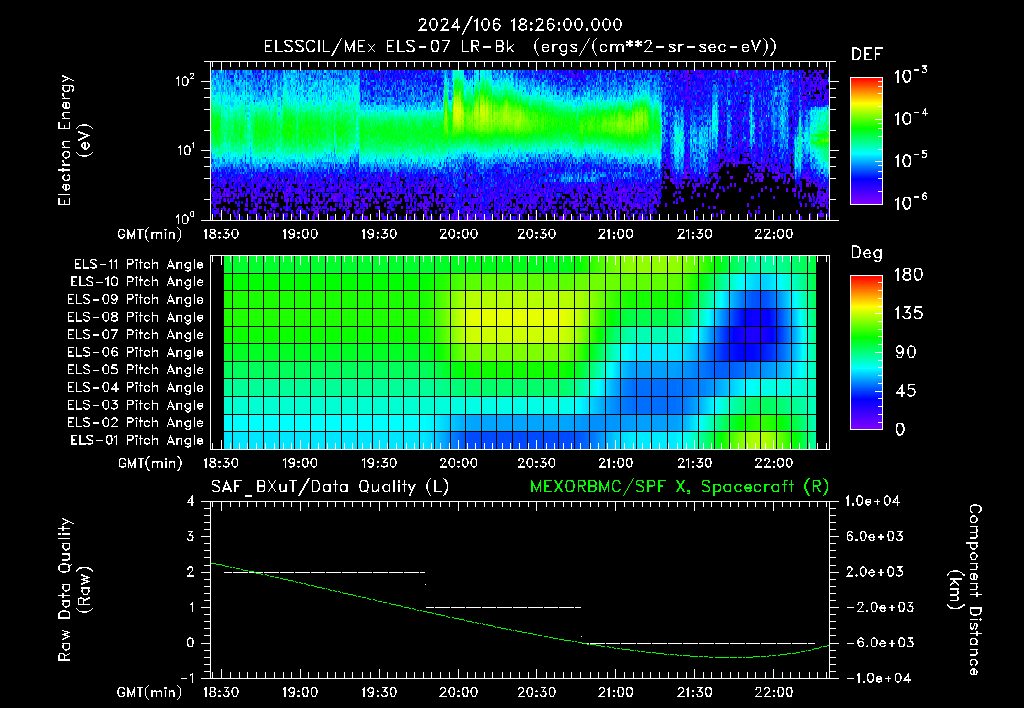
Task: Click the ELS-02 Pitch Angle row label
Action: coord(136,423)
